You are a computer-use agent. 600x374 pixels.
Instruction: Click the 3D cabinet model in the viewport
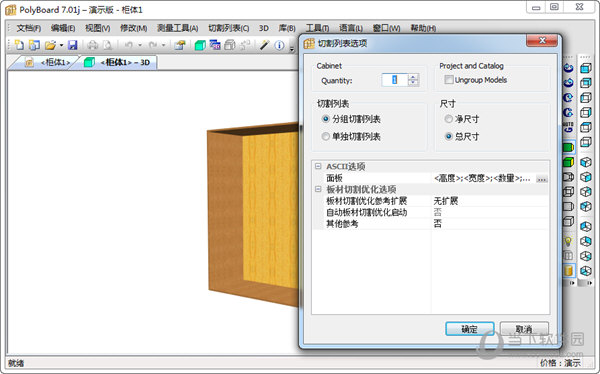click(253, 214)
